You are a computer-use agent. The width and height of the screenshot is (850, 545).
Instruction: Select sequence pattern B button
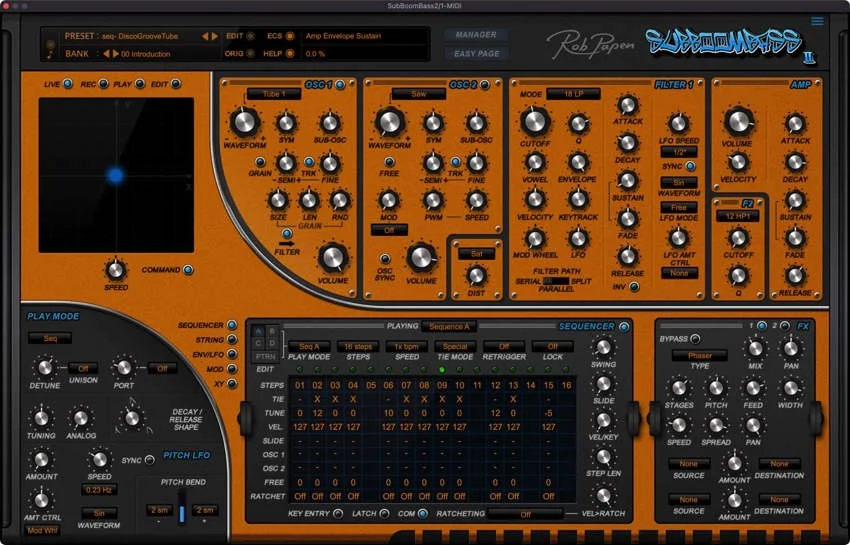[x=272, y=331]
